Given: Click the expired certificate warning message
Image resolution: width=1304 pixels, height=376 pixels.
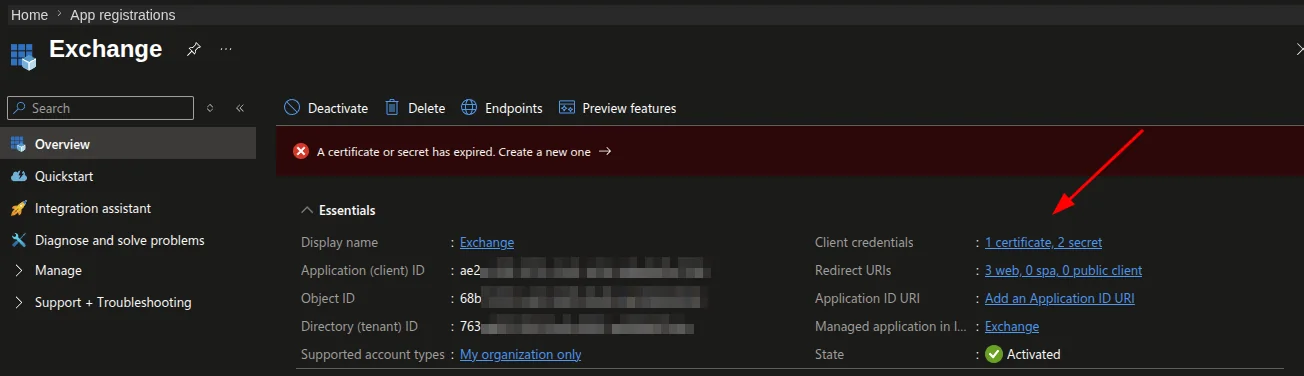Looking at the screenshot, I should [453, 152].
